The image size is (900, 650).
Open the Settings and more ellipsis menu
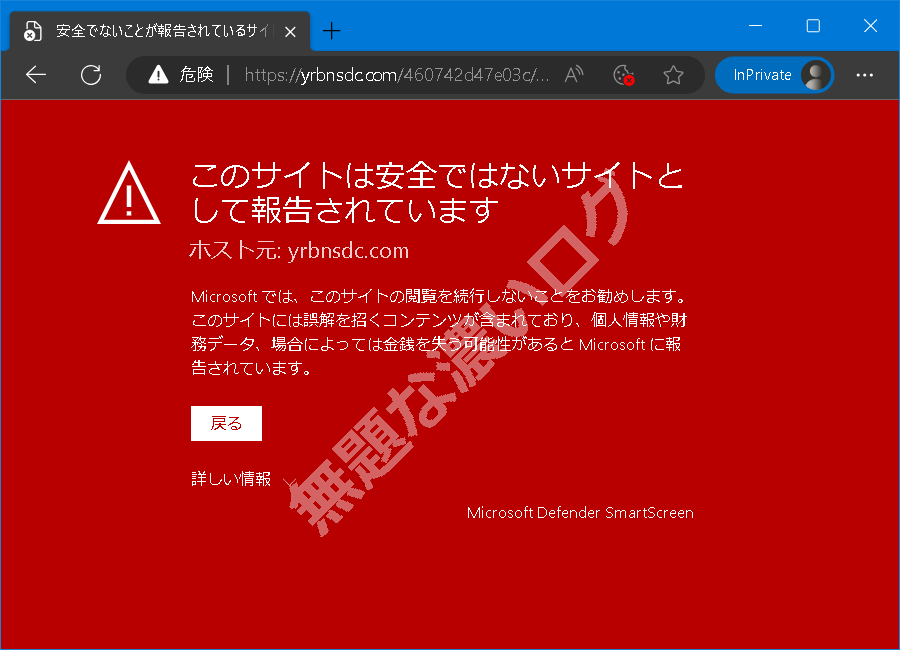[x=864, y=75]
